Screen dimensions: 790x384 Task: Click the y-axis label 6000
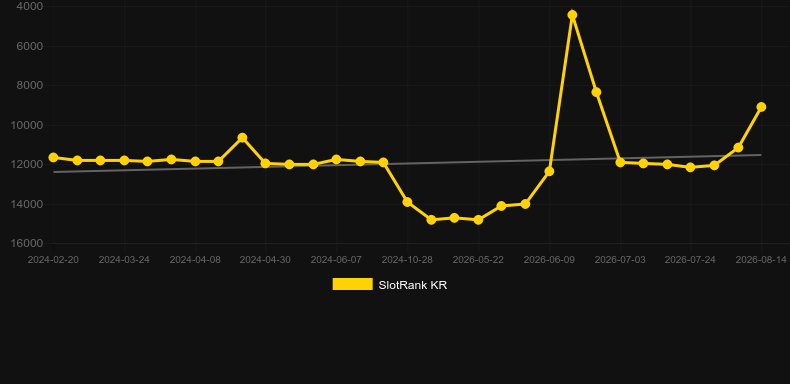coord(30,46)
